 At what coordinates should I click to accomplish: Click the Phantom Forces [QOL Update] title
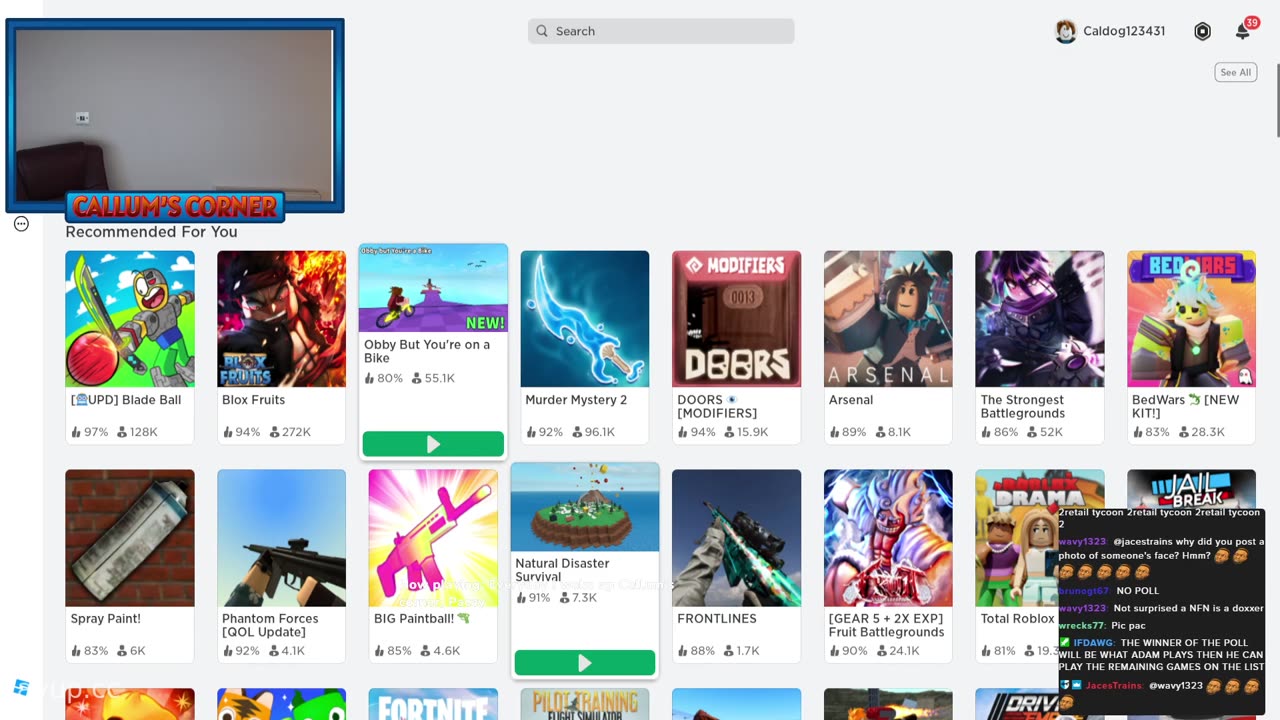(270, 625)
